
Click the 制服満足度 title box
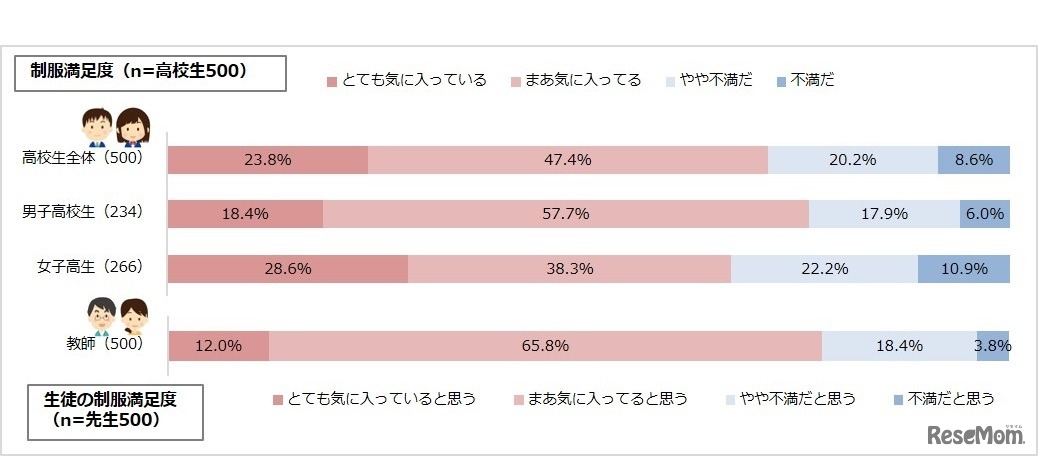[x=150, y=73]
